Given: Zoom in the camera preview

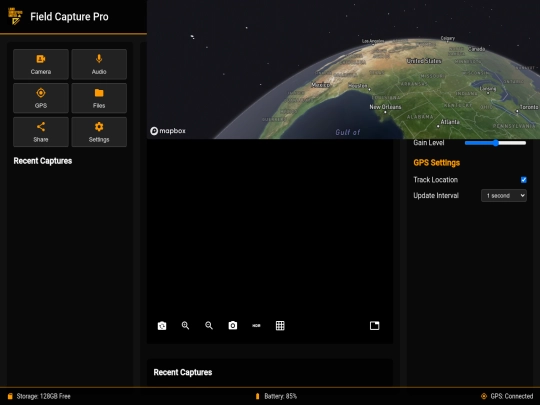Looking at the screenshot, I should pos(185,325).
